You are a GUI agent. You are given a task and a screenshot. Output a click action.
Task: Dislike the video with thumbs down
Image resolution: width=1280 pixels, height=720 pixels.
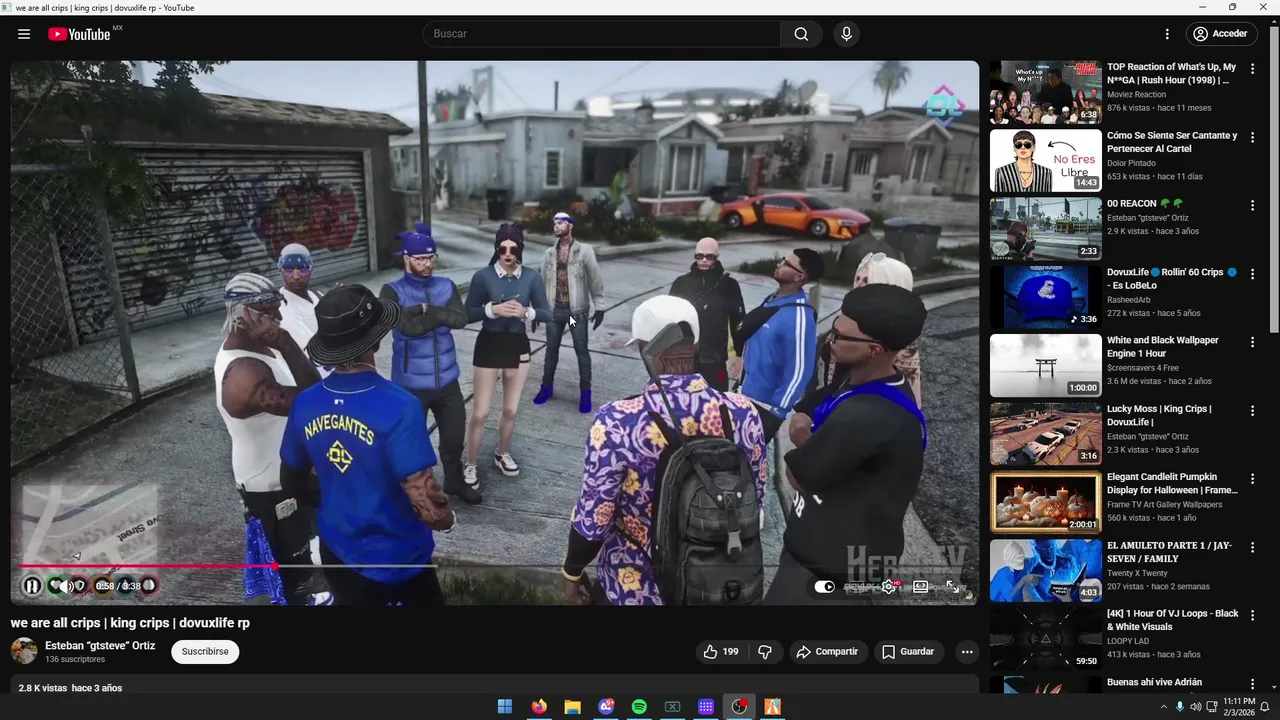pos(765,651)
